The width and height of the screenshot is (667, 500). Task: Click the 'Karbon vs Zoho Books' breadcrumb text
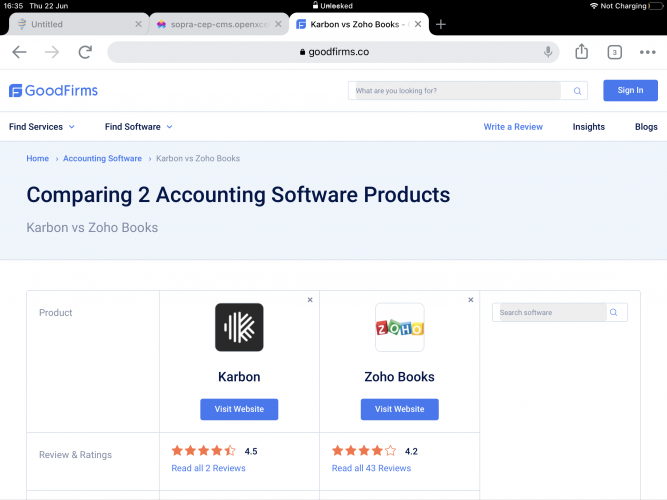click(198, 158)
